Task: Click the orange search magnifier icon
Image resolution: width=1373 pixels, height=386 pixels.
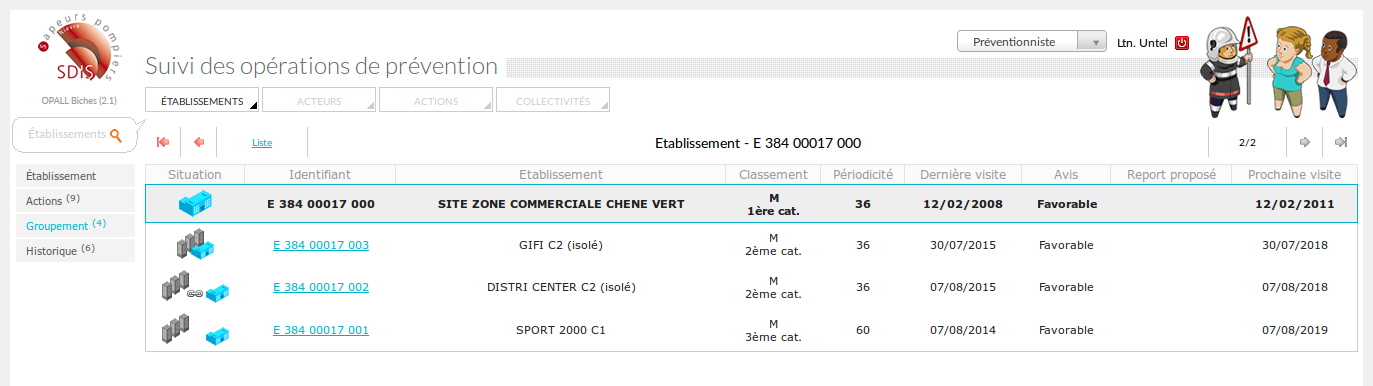Action: click(x=116, y=134)
